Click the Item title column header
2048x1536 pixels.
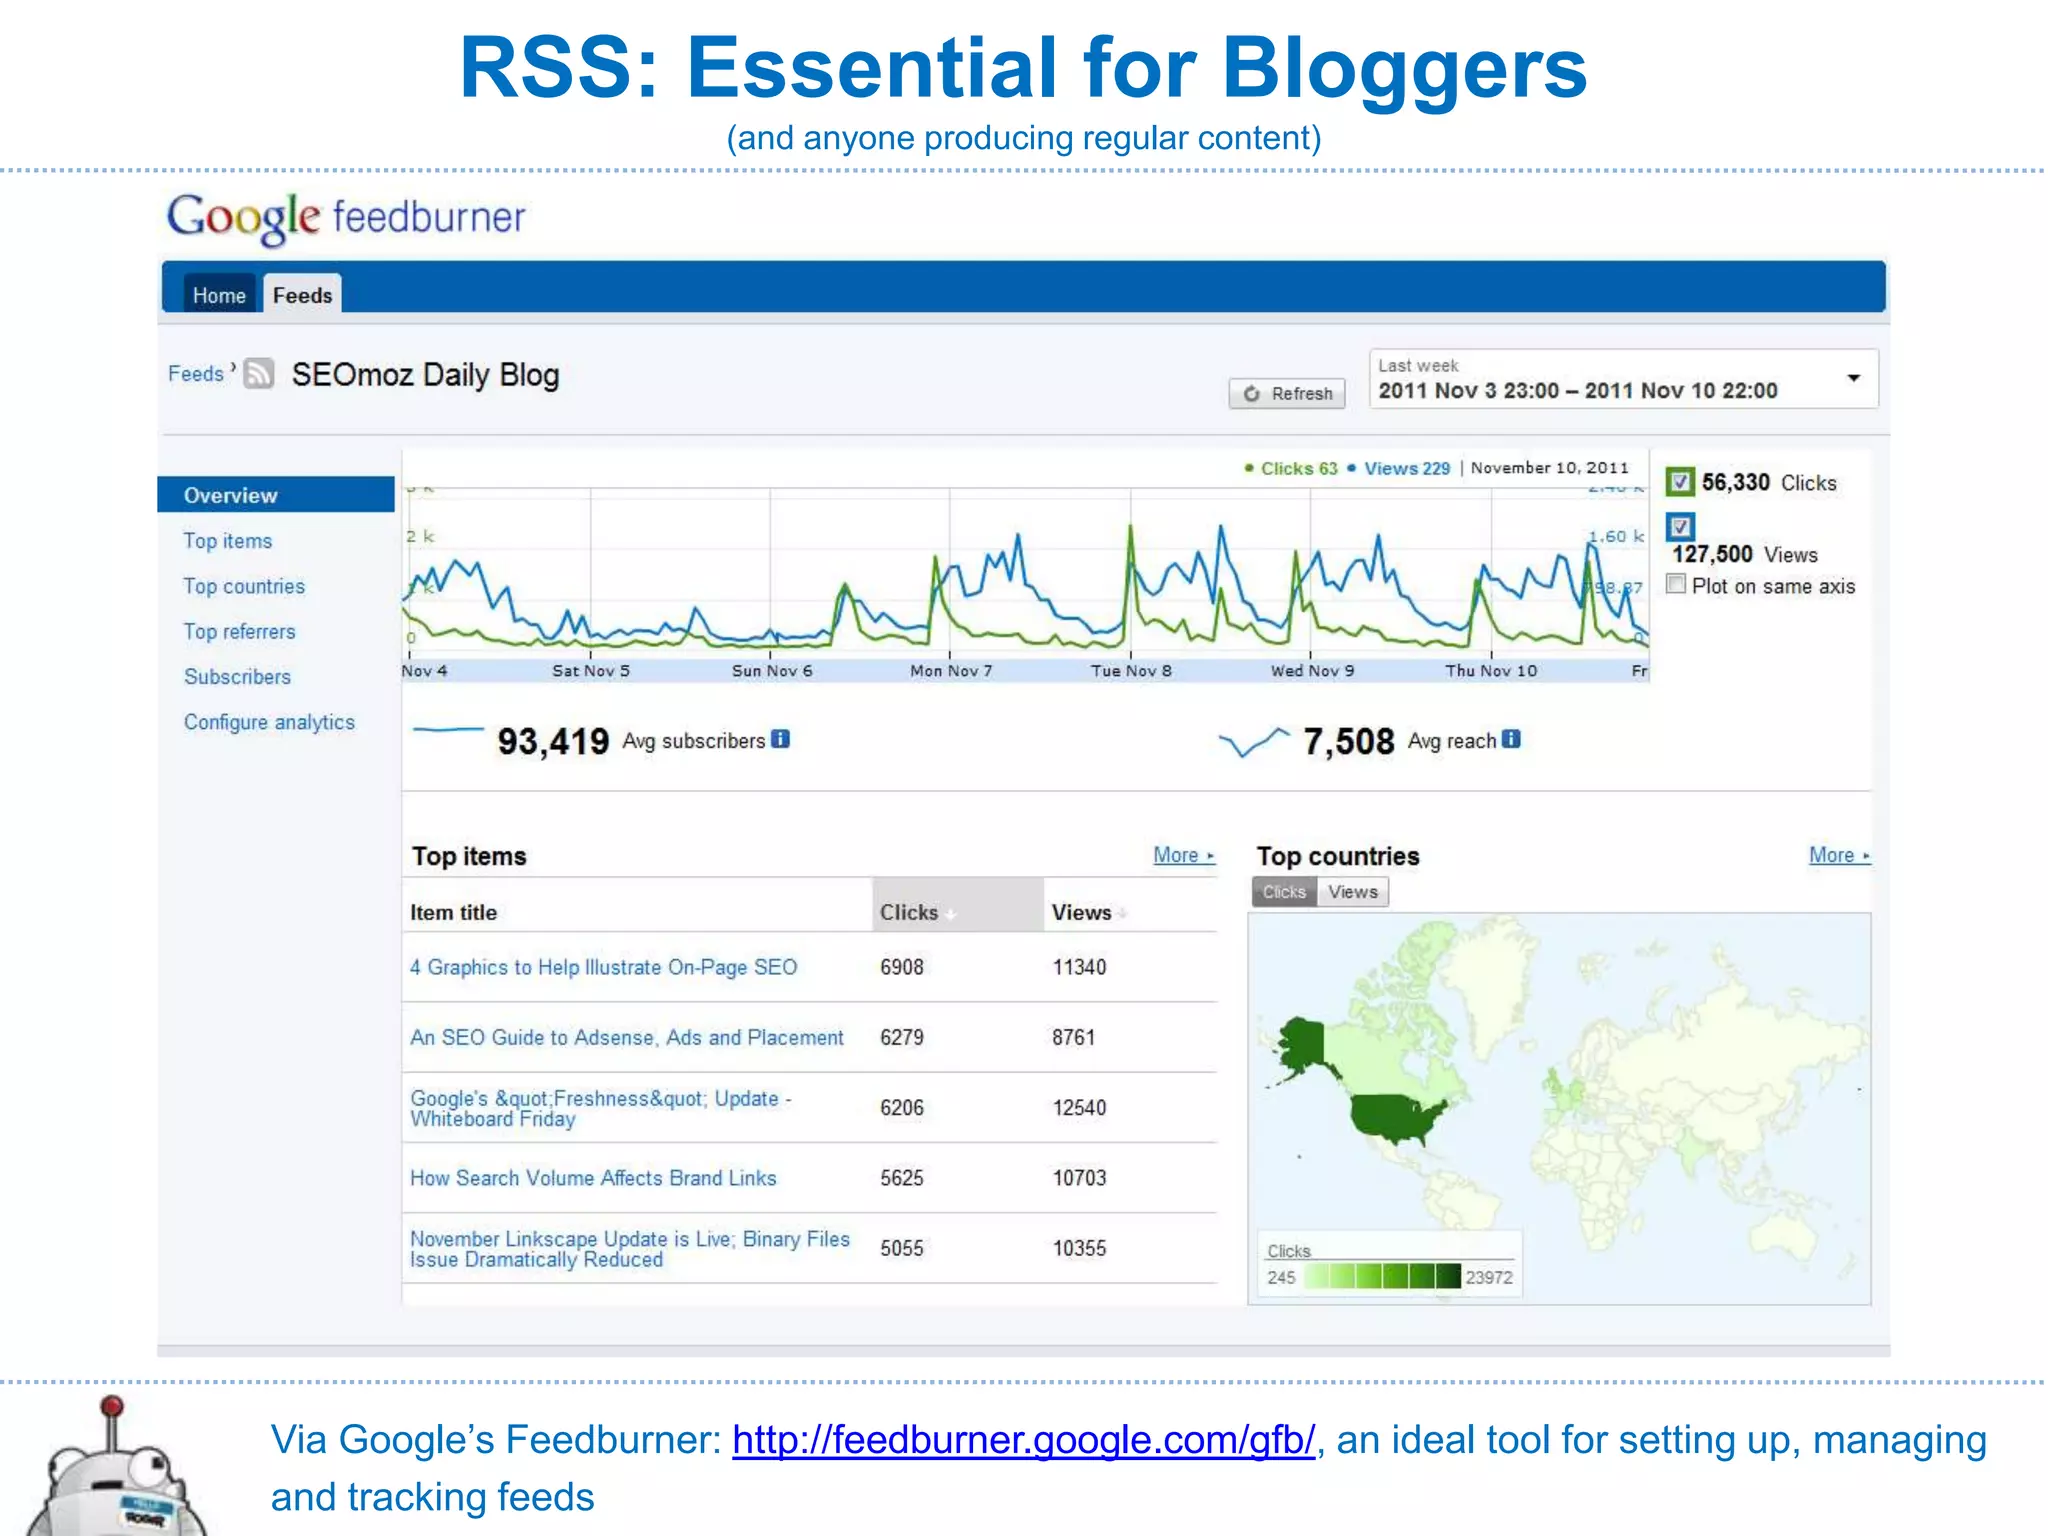(453, 912)
